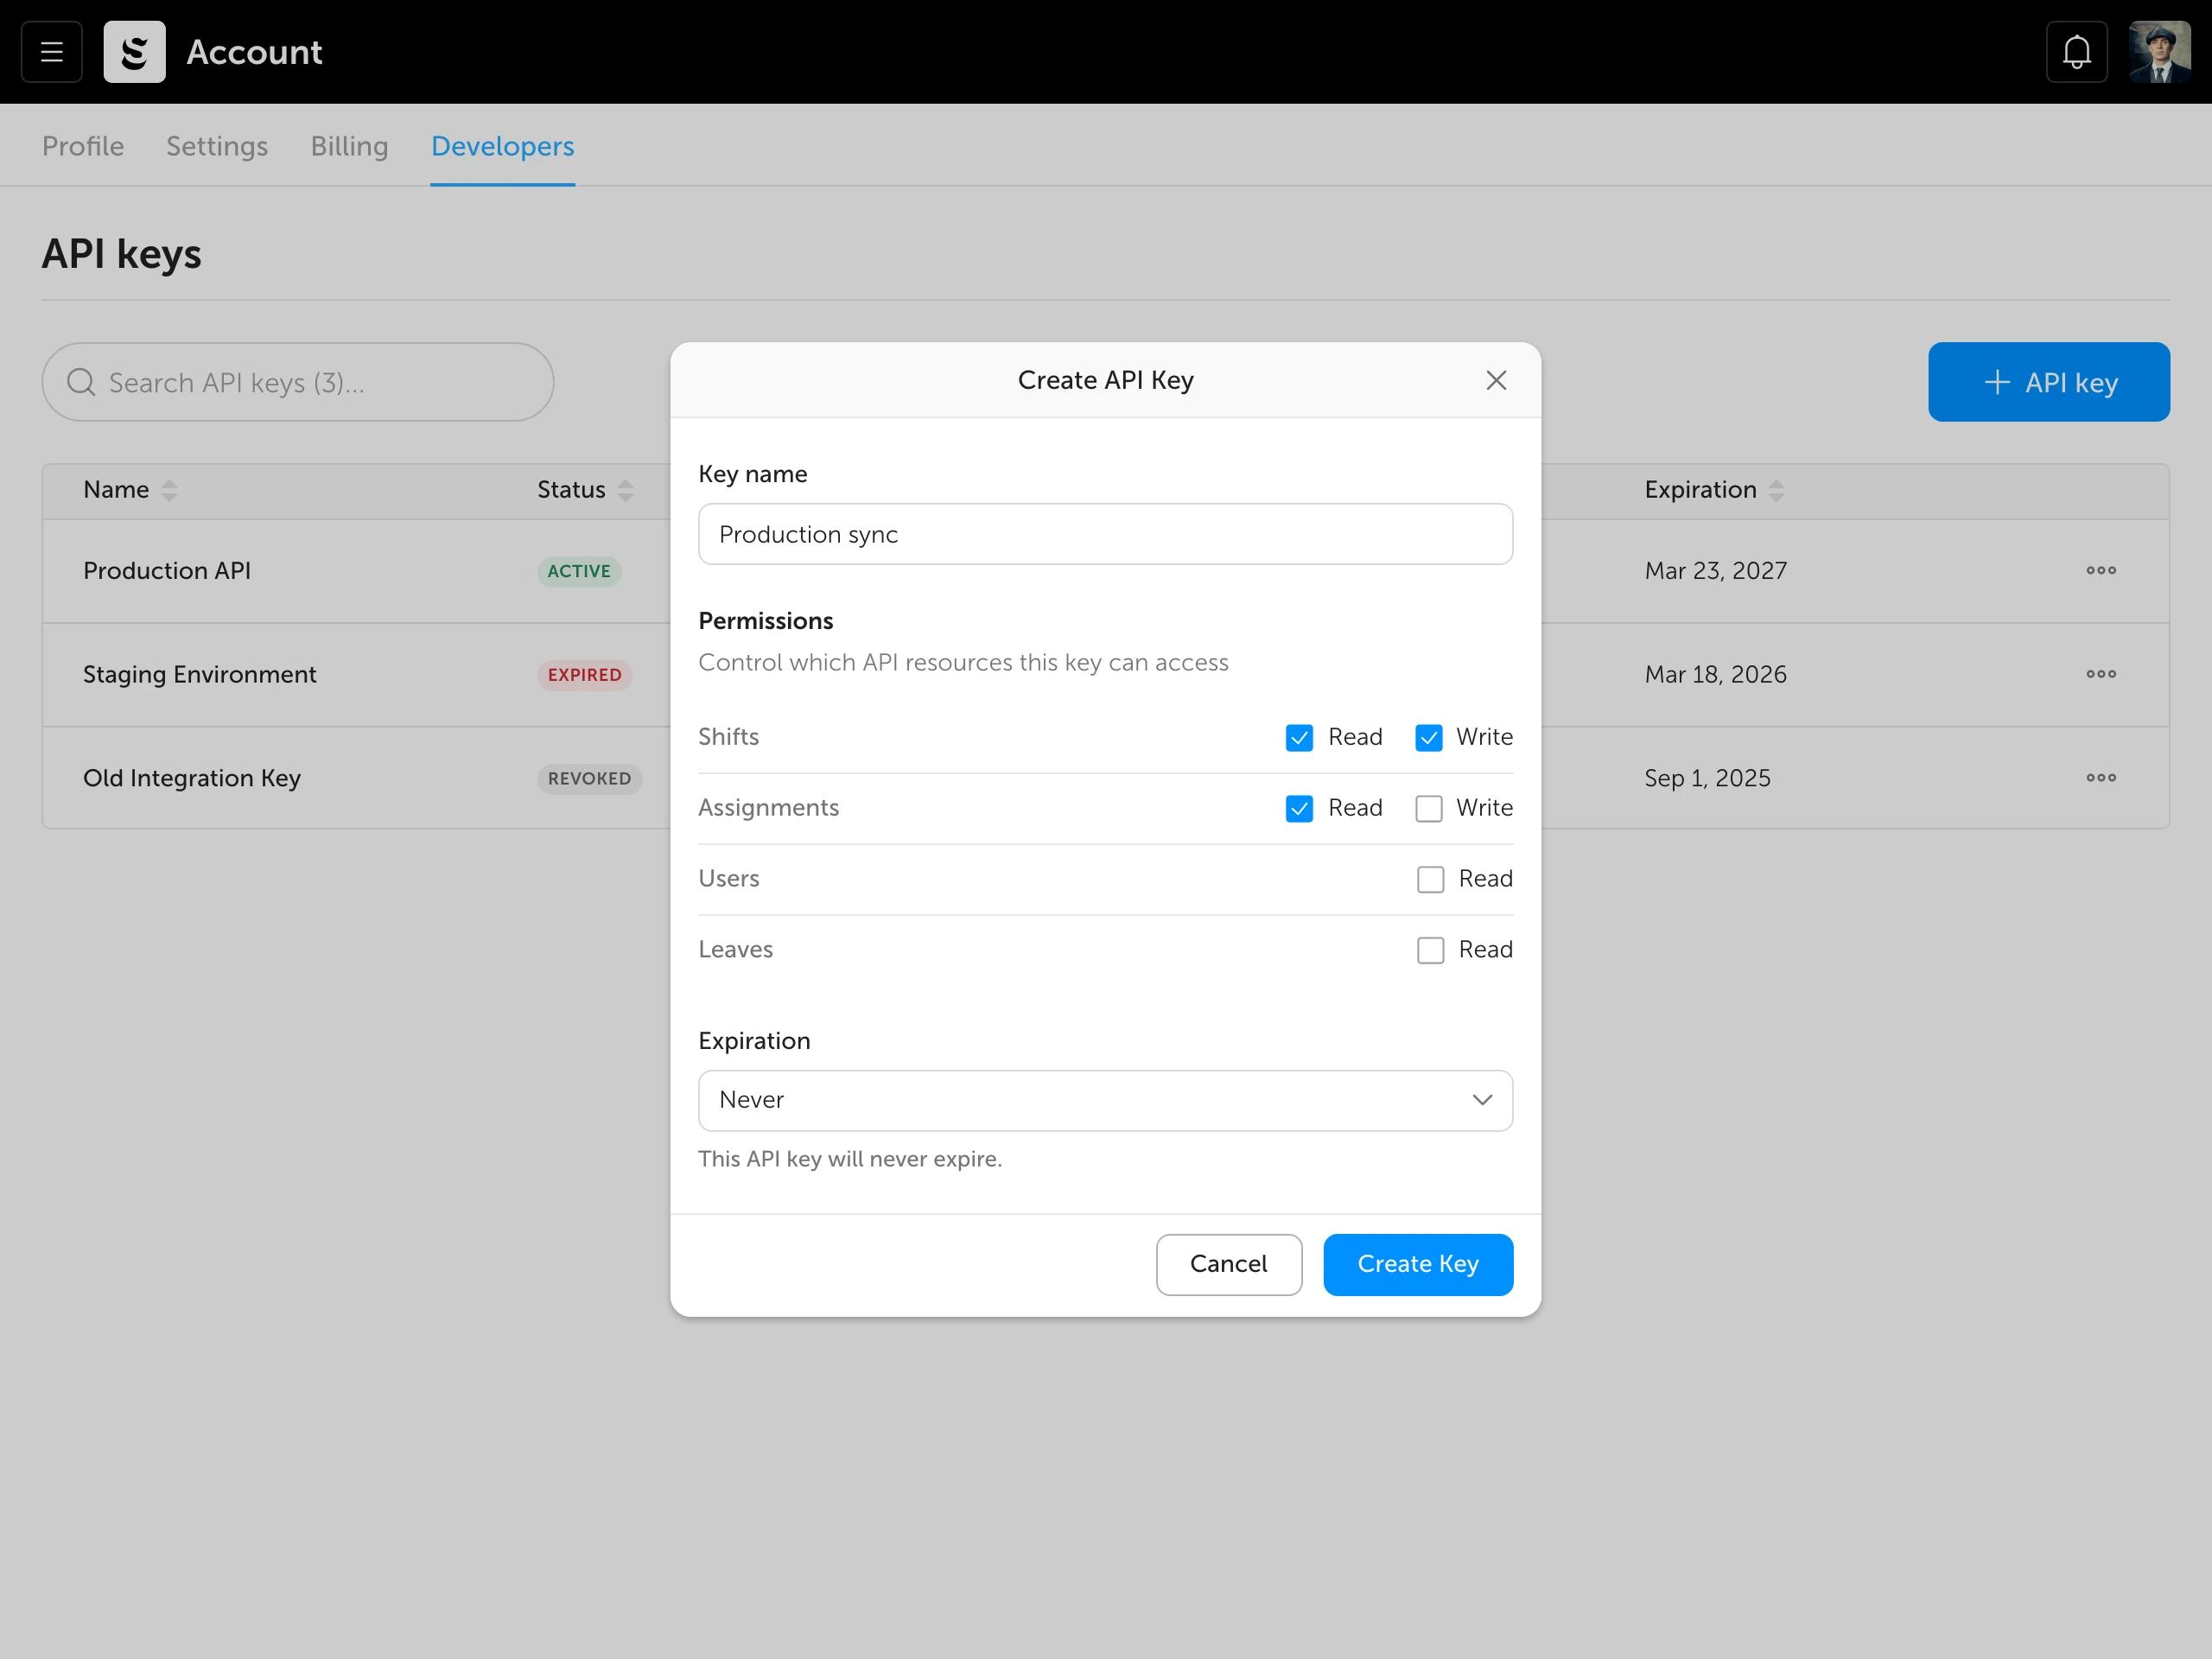The width and height of the screenshot is (2212, 1659).
Task: Enable Users Read permission
Action: point(1430,879)
